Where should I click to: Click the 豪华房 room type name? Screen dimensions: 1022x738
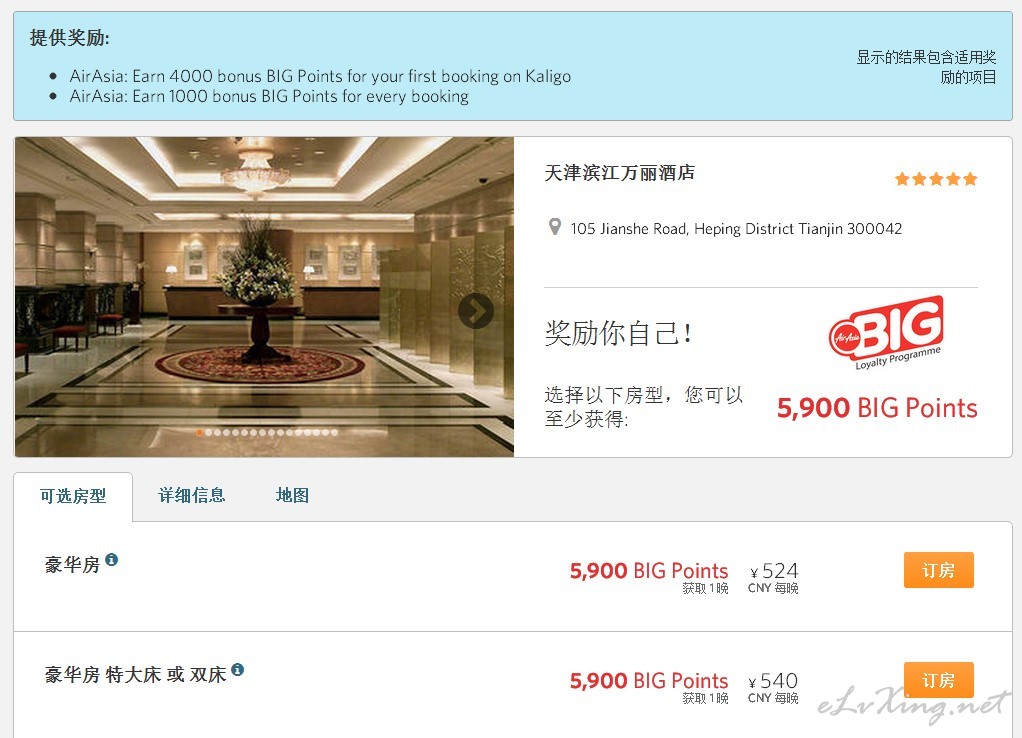pyautogui.click(x=72, y=565)
